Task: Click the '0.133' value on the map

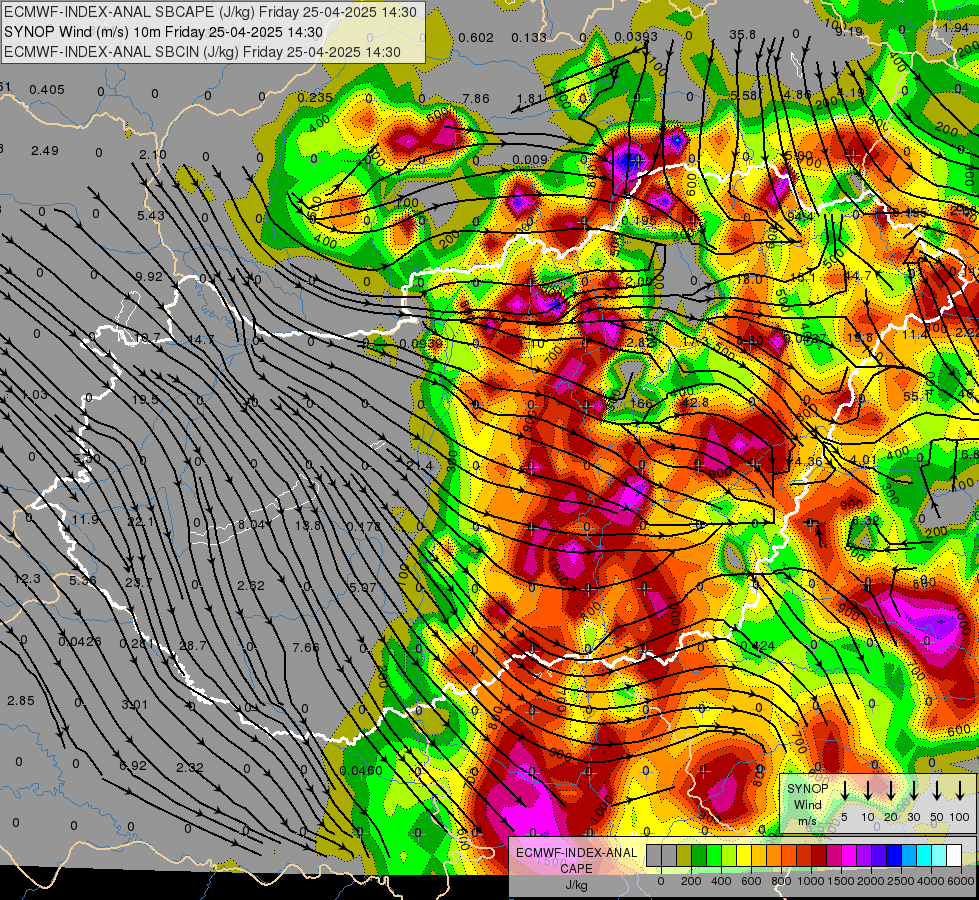Action: 529,37
